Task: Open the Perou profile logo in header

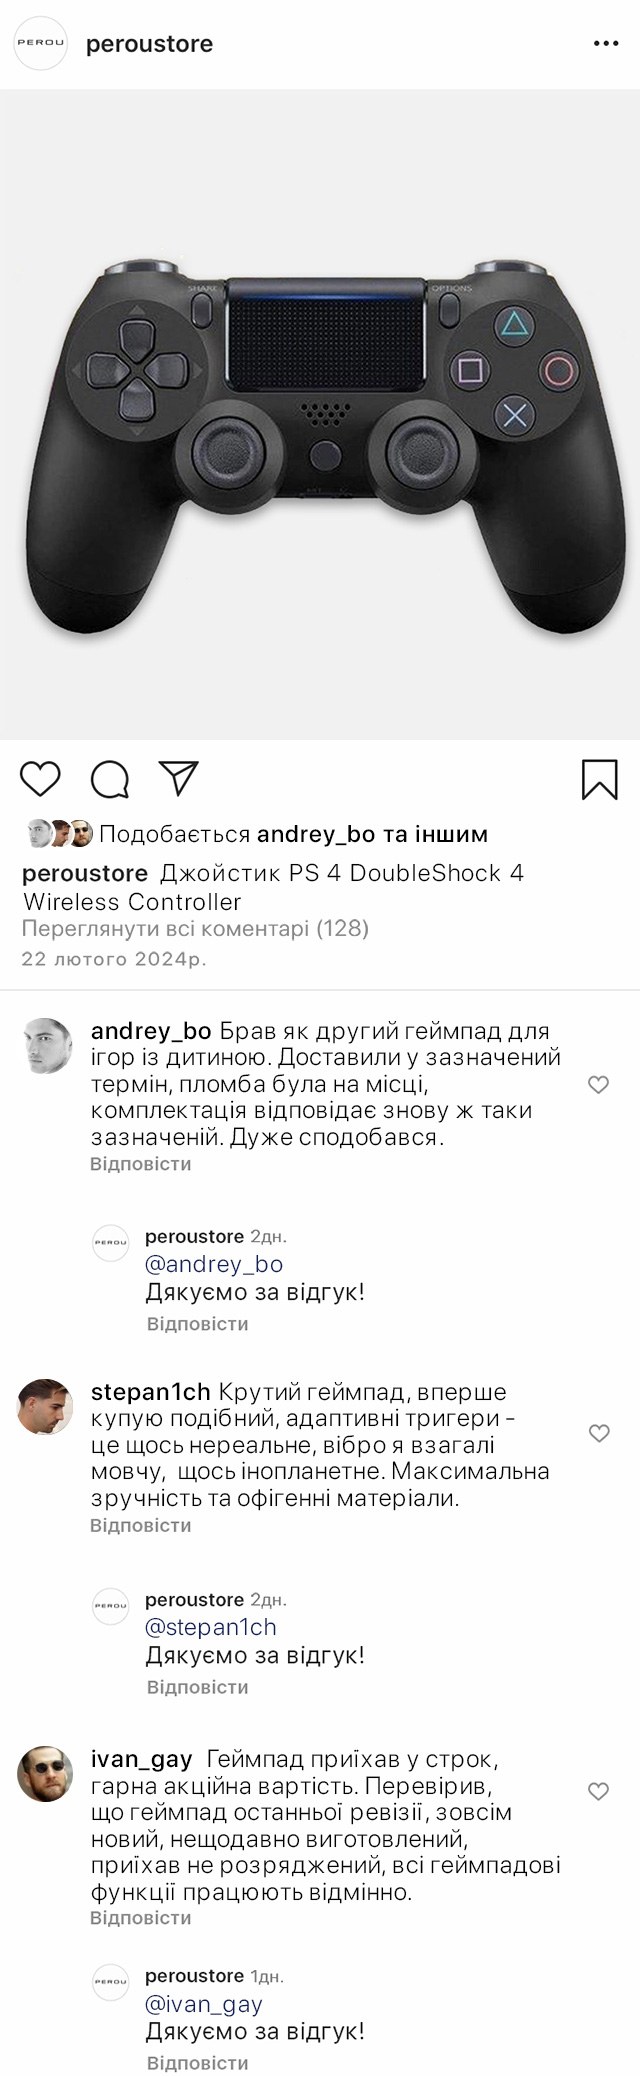Action: (x=41, y=44)
